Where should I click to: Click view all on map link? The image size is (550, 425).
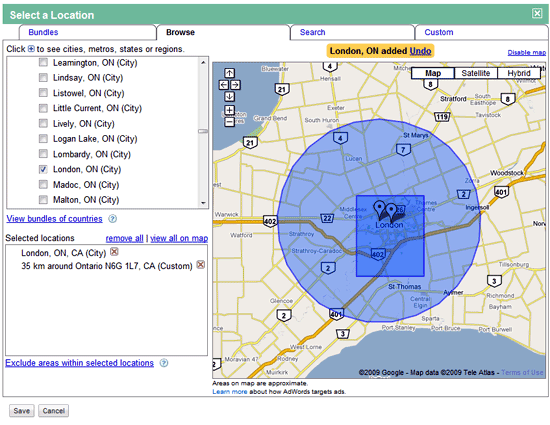coord(179,238)
